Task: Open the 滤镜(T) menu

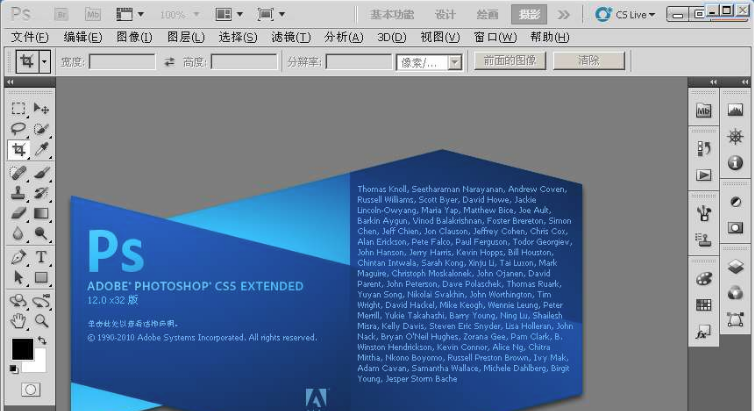Action: [x=291, y=37]
